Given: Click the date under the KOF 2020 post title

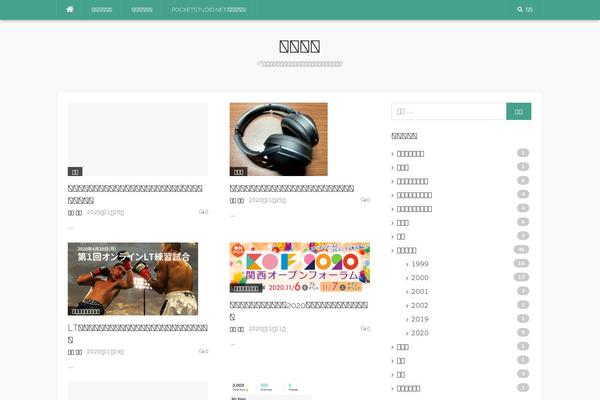Looking at the screenshot, I should (x=267, y=328).
